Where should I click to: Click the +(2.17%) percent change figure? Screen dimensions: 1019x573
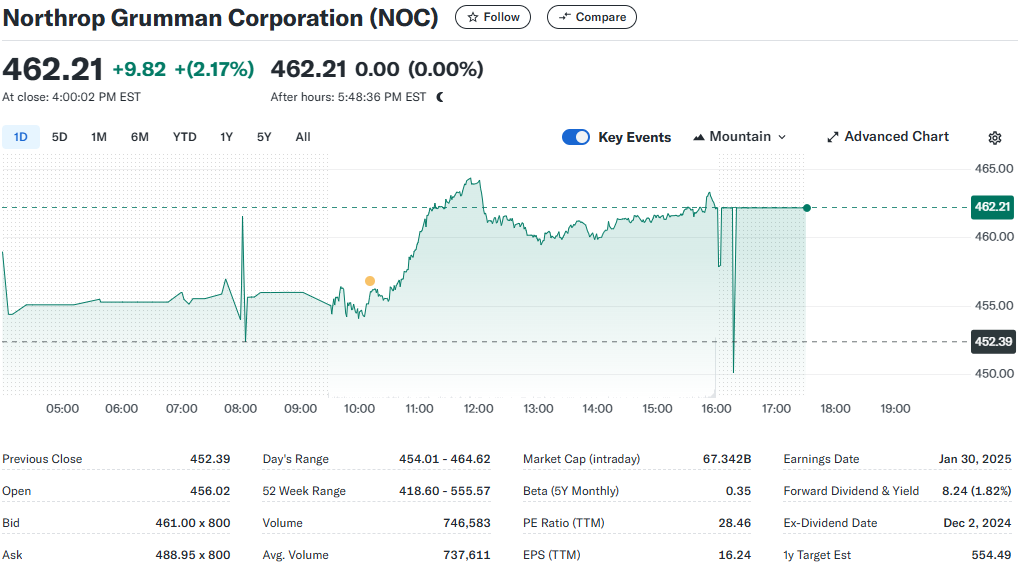214,69
